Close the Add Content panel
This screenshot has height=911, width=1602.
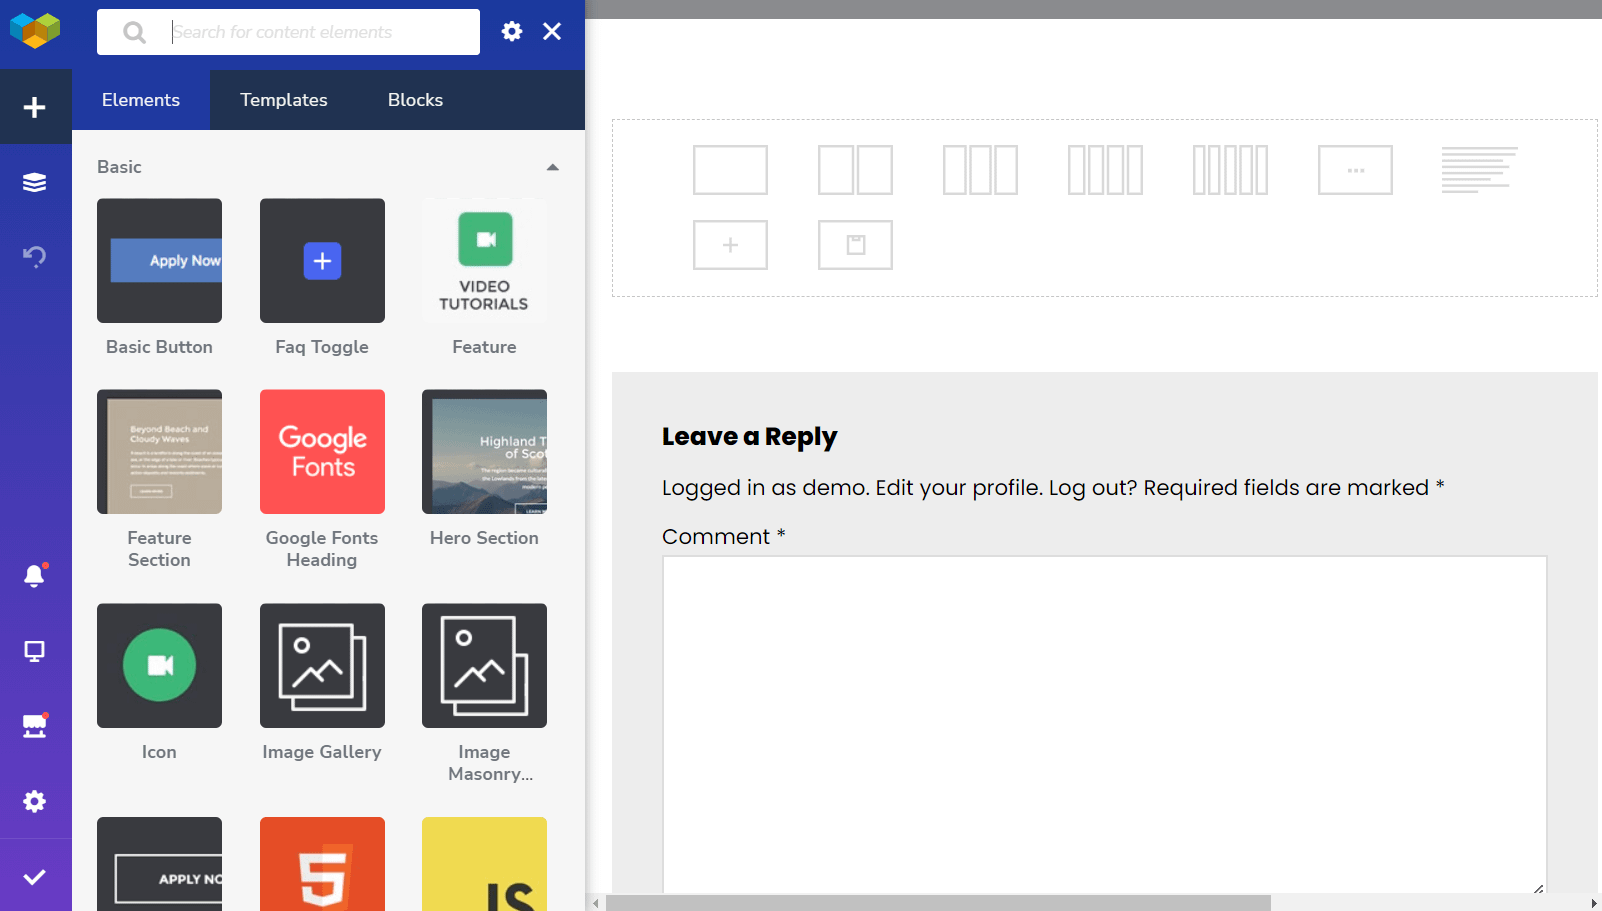pyautogui.click(x=552, y=31)
